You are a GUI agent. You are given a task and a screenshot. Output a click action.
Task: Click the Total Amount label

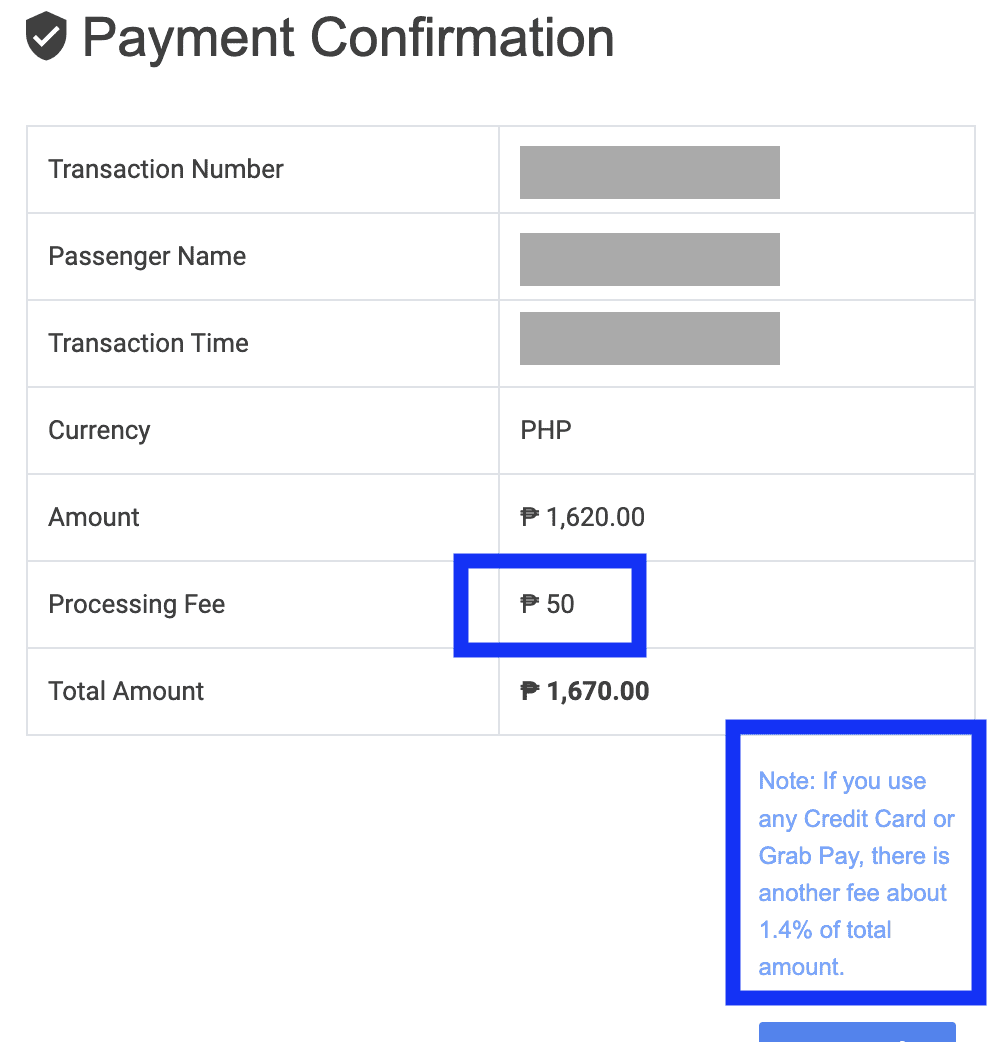[126, 691]
